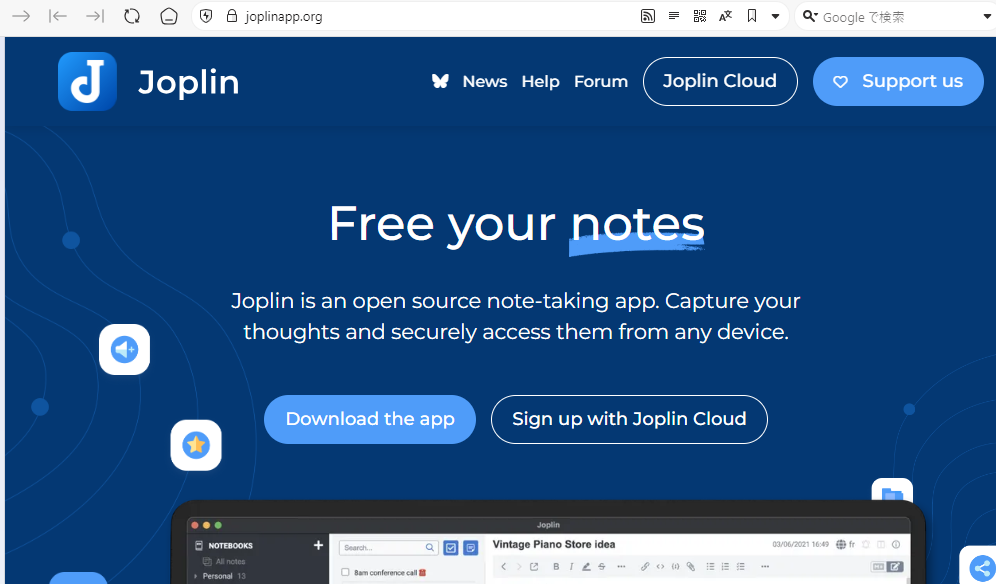This screenshot has height=584, width=996.
Task: Reload the current page
Action: point(131,16)
